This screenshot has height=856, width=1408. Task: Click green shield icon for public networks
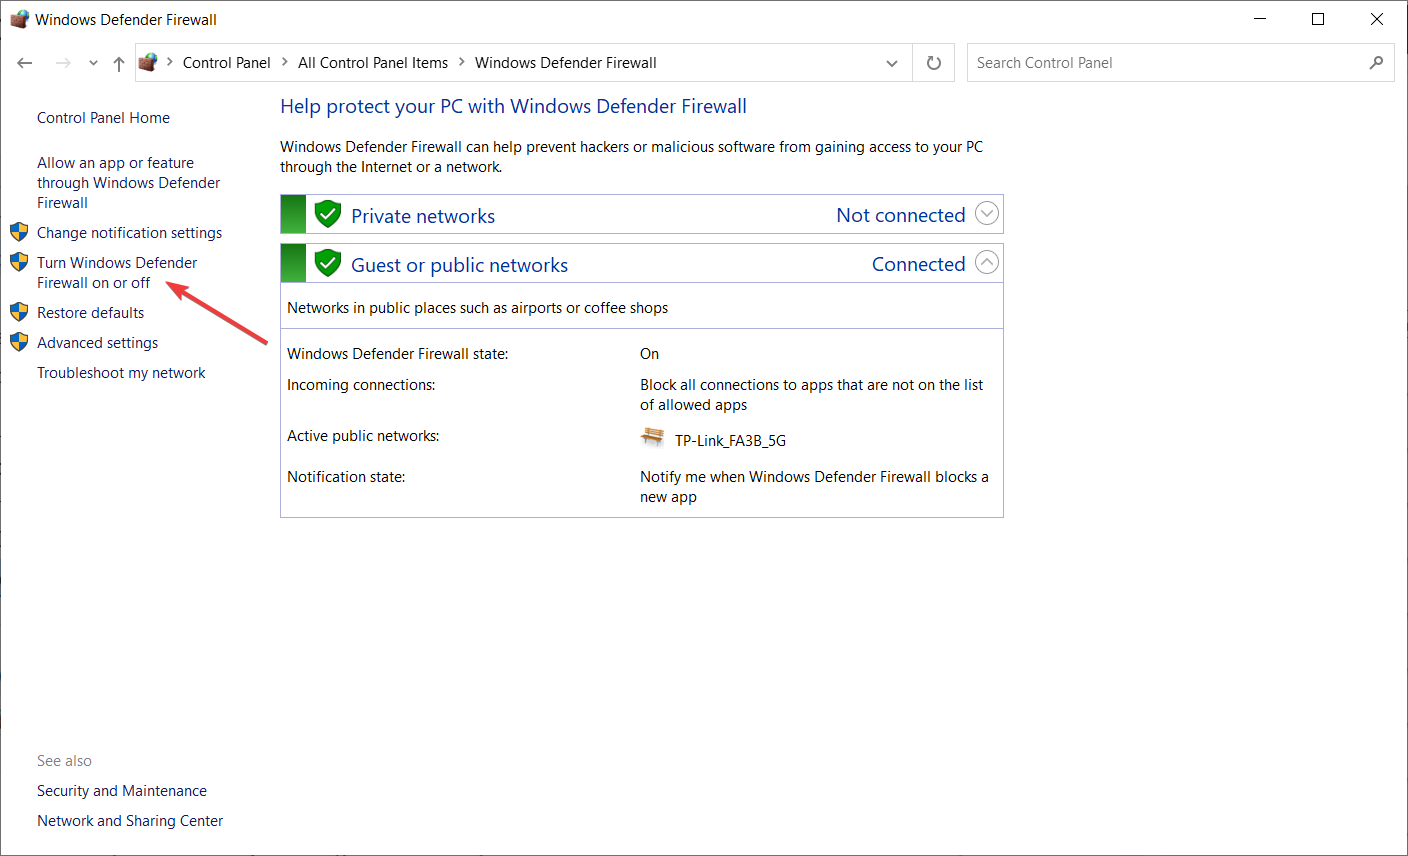click(x=328, y=263)
